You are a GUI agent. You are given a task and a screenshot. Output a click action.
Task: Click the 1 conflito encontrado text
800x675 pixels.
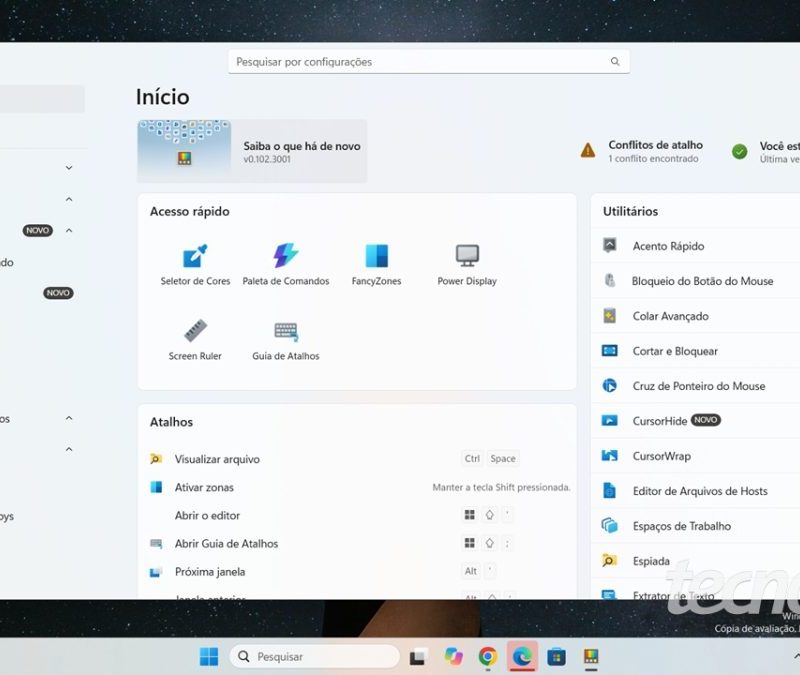[x=653, y=159]
